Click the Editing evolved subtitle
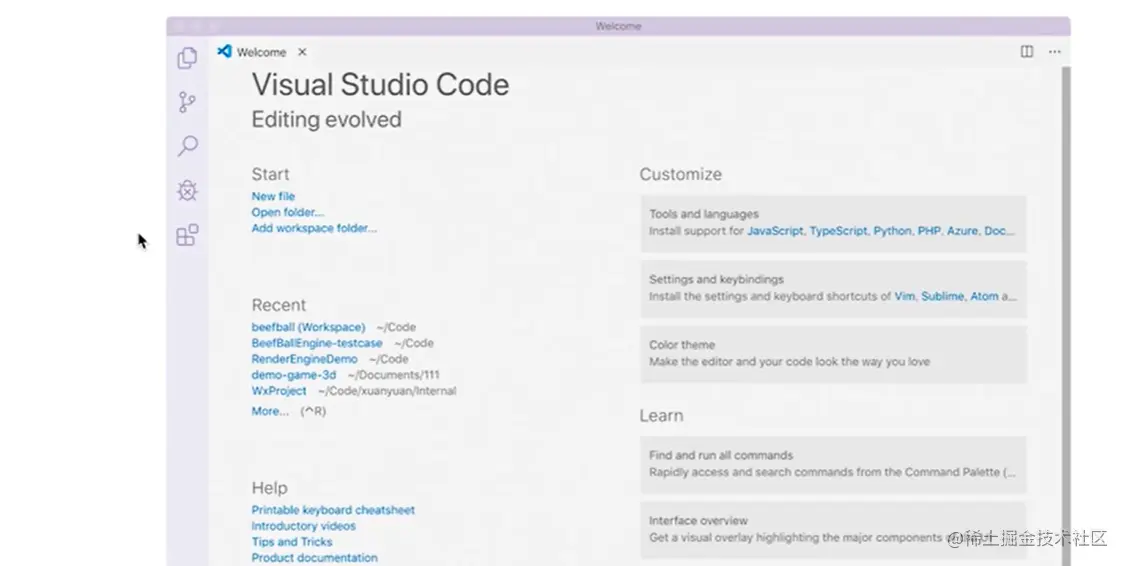1125x566 pixels. 326,119
